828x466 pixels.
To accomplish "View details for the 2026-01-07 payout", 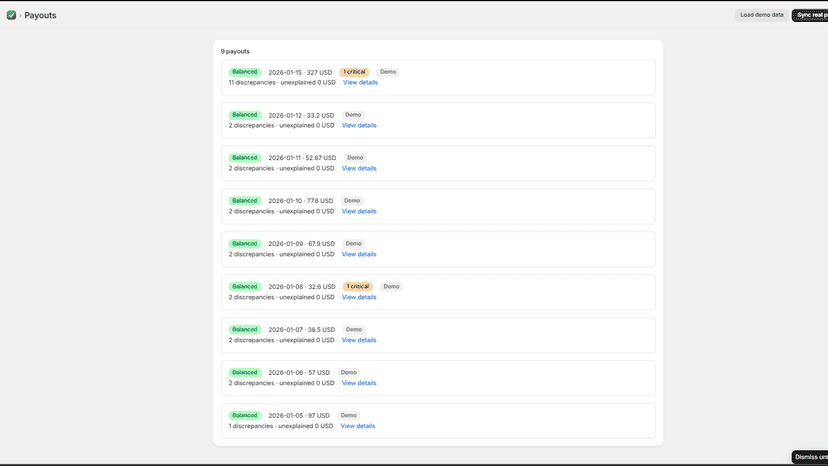I will click(x=359, y=340).
